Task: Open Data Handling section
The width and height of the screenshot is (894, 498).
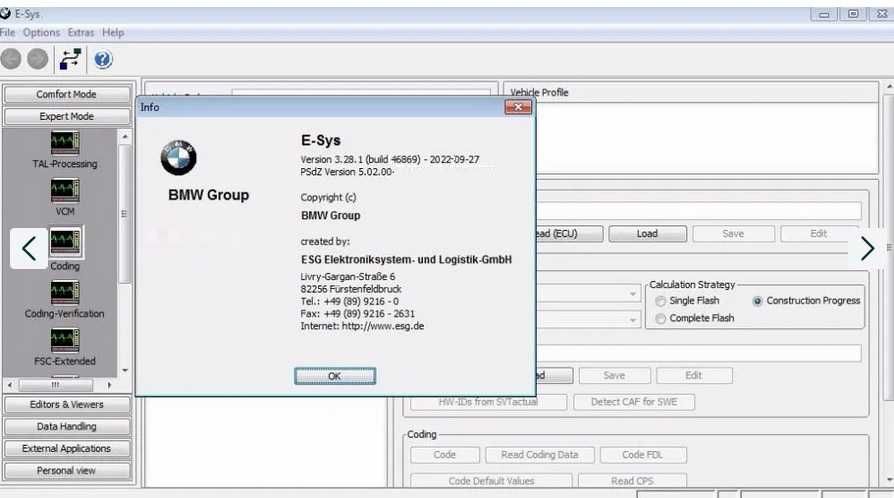Action: point(67,427)
